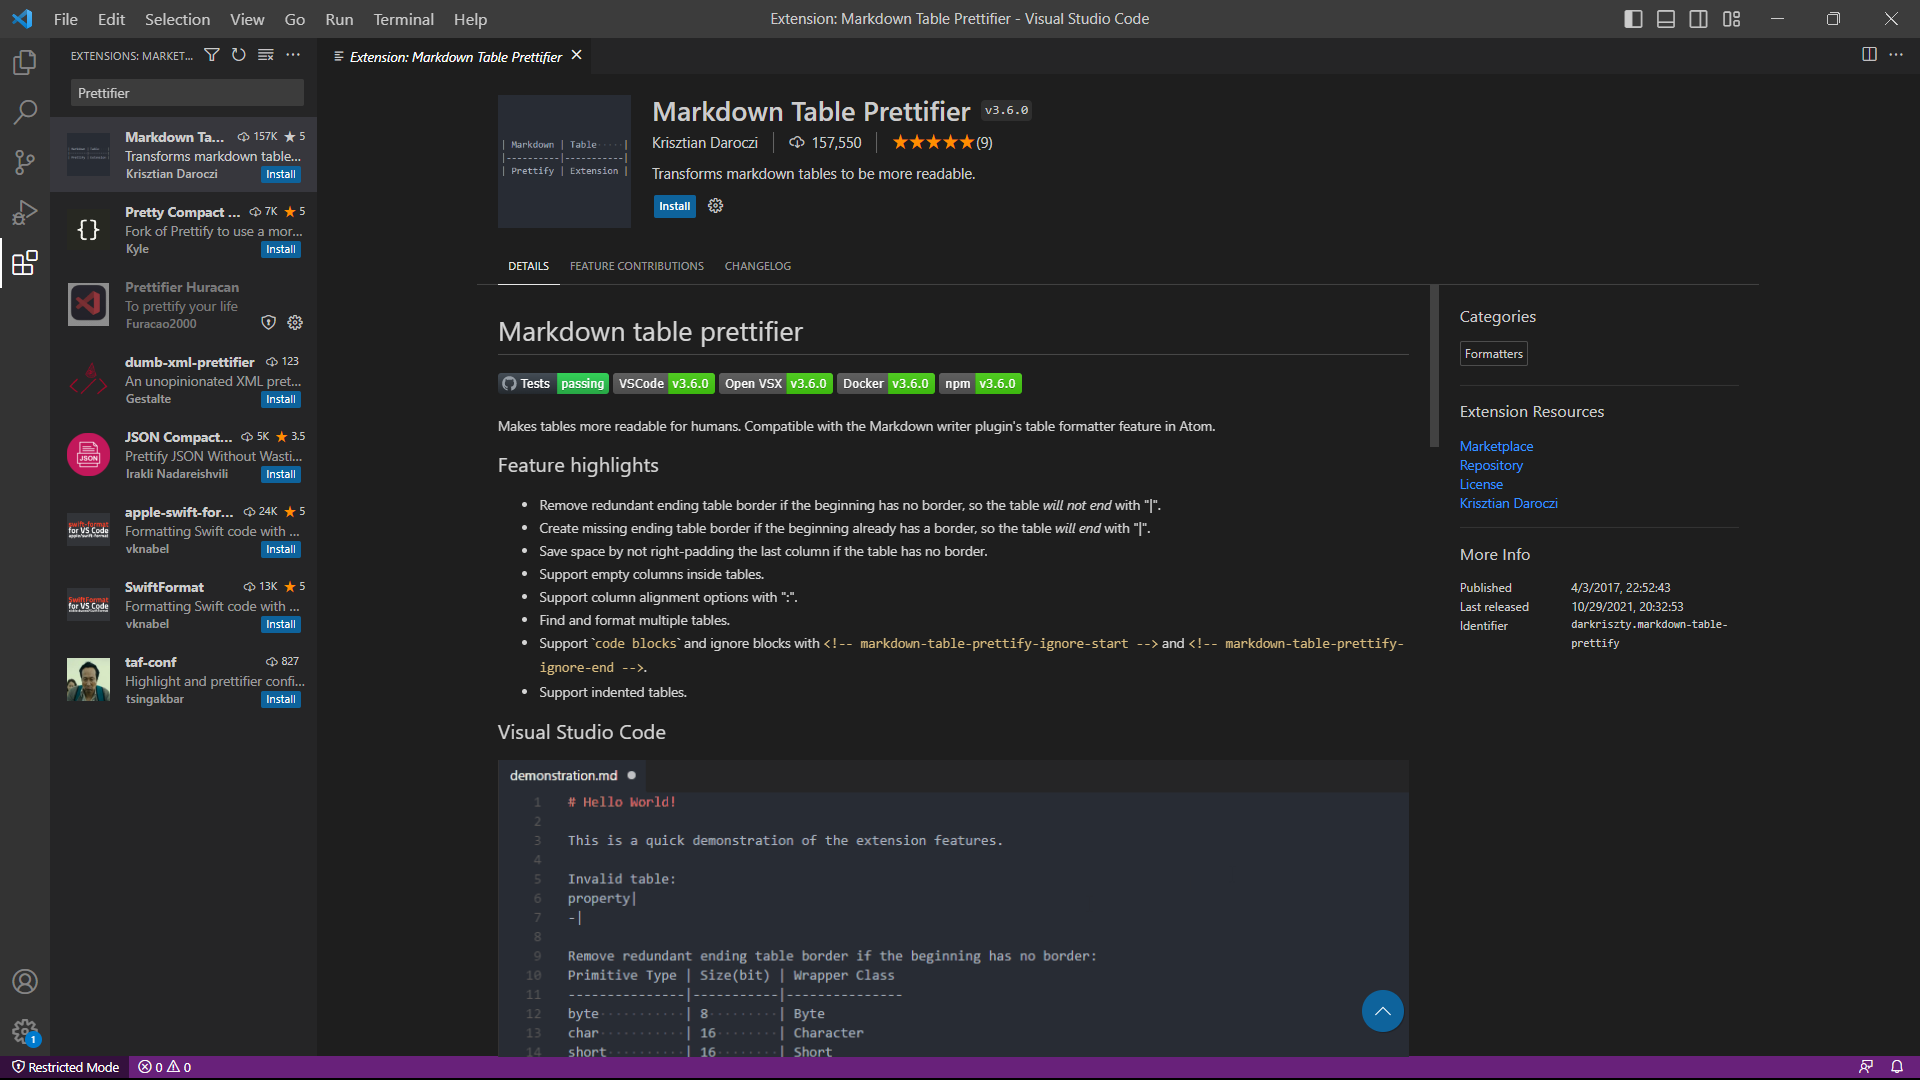This screenshot has width=1920, height=1080.
Task: Open manage gear for Prettifier Huracan
Action: pyautogui.click(x=295, y=323)
